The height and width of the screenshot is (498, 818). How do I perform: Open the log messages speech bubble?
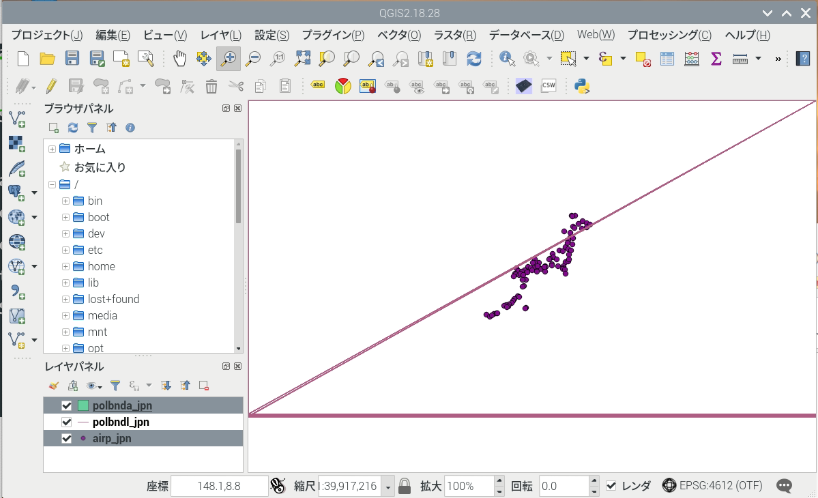[784, 486]
